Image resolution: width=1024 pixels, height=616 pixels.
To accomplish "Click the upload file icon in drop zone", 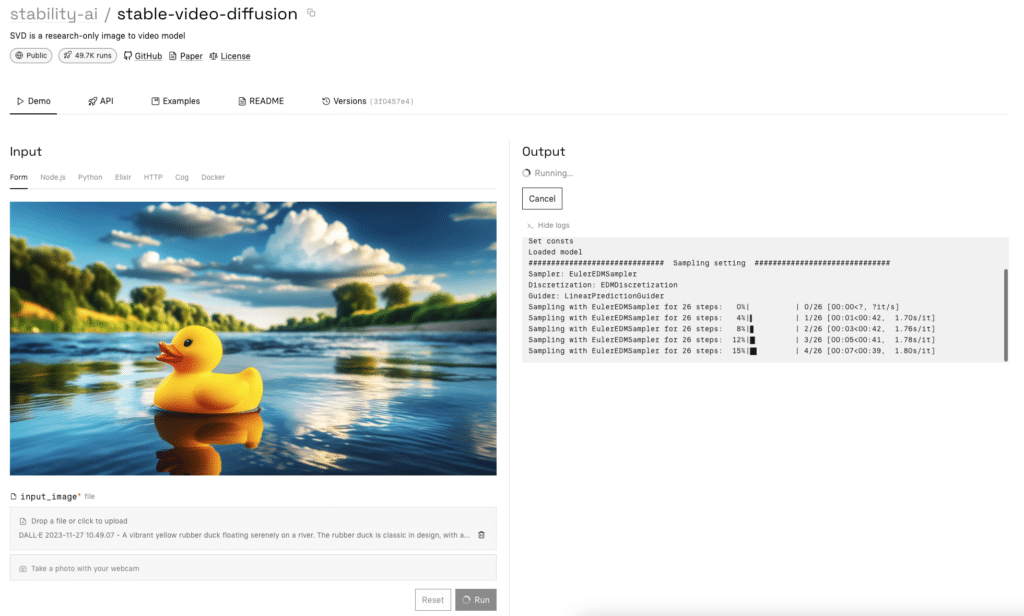I will click(x=23, y=521).
